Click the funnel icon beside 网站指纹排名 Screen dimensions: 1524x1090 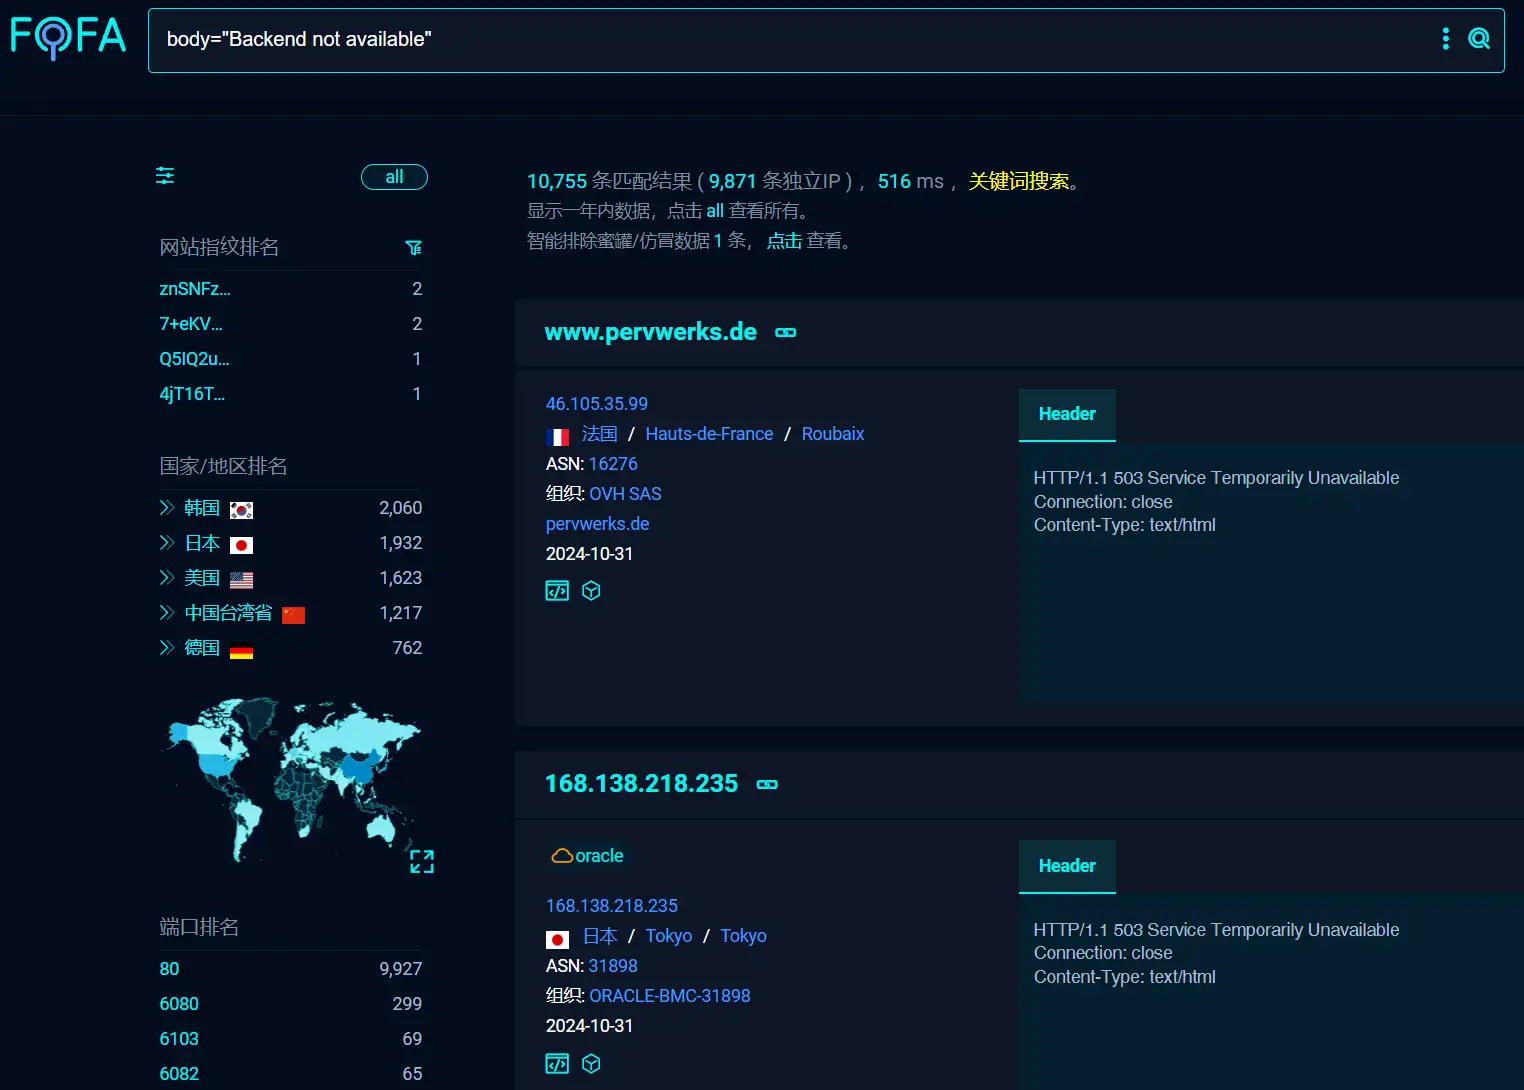[x=413, y=247]
